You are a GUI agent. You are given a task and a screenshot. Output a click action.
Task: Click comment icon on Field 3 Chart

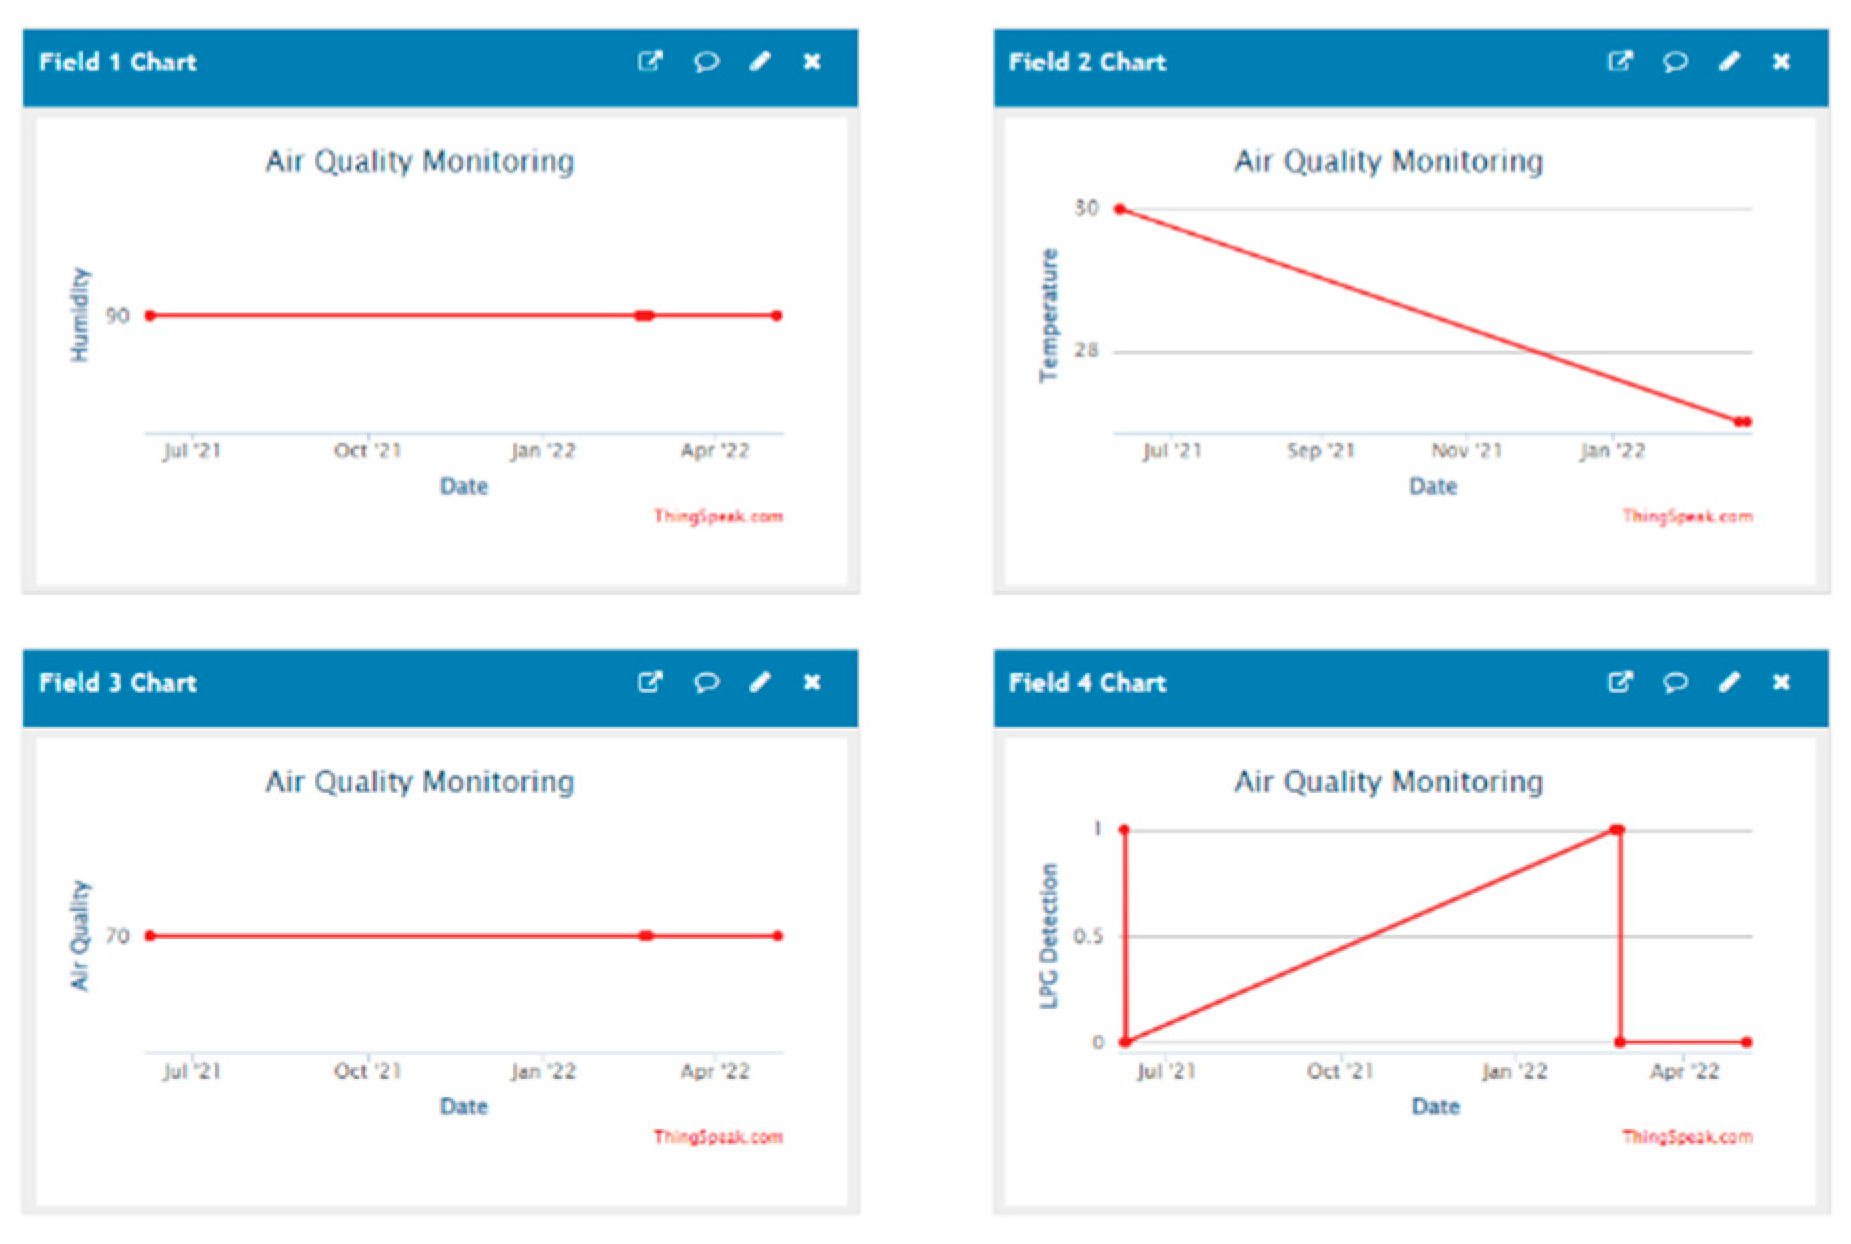(x=706, y=683)
